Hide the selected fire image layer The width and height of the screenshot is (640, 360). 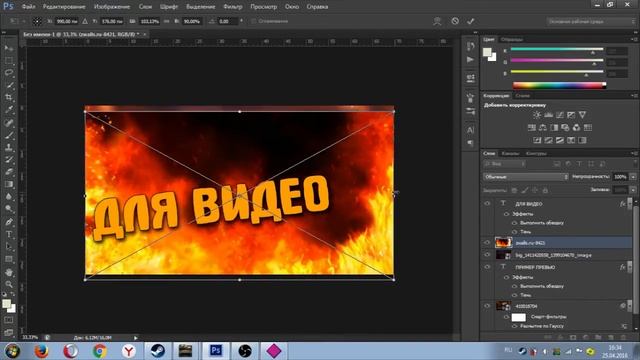pos(487,242)
